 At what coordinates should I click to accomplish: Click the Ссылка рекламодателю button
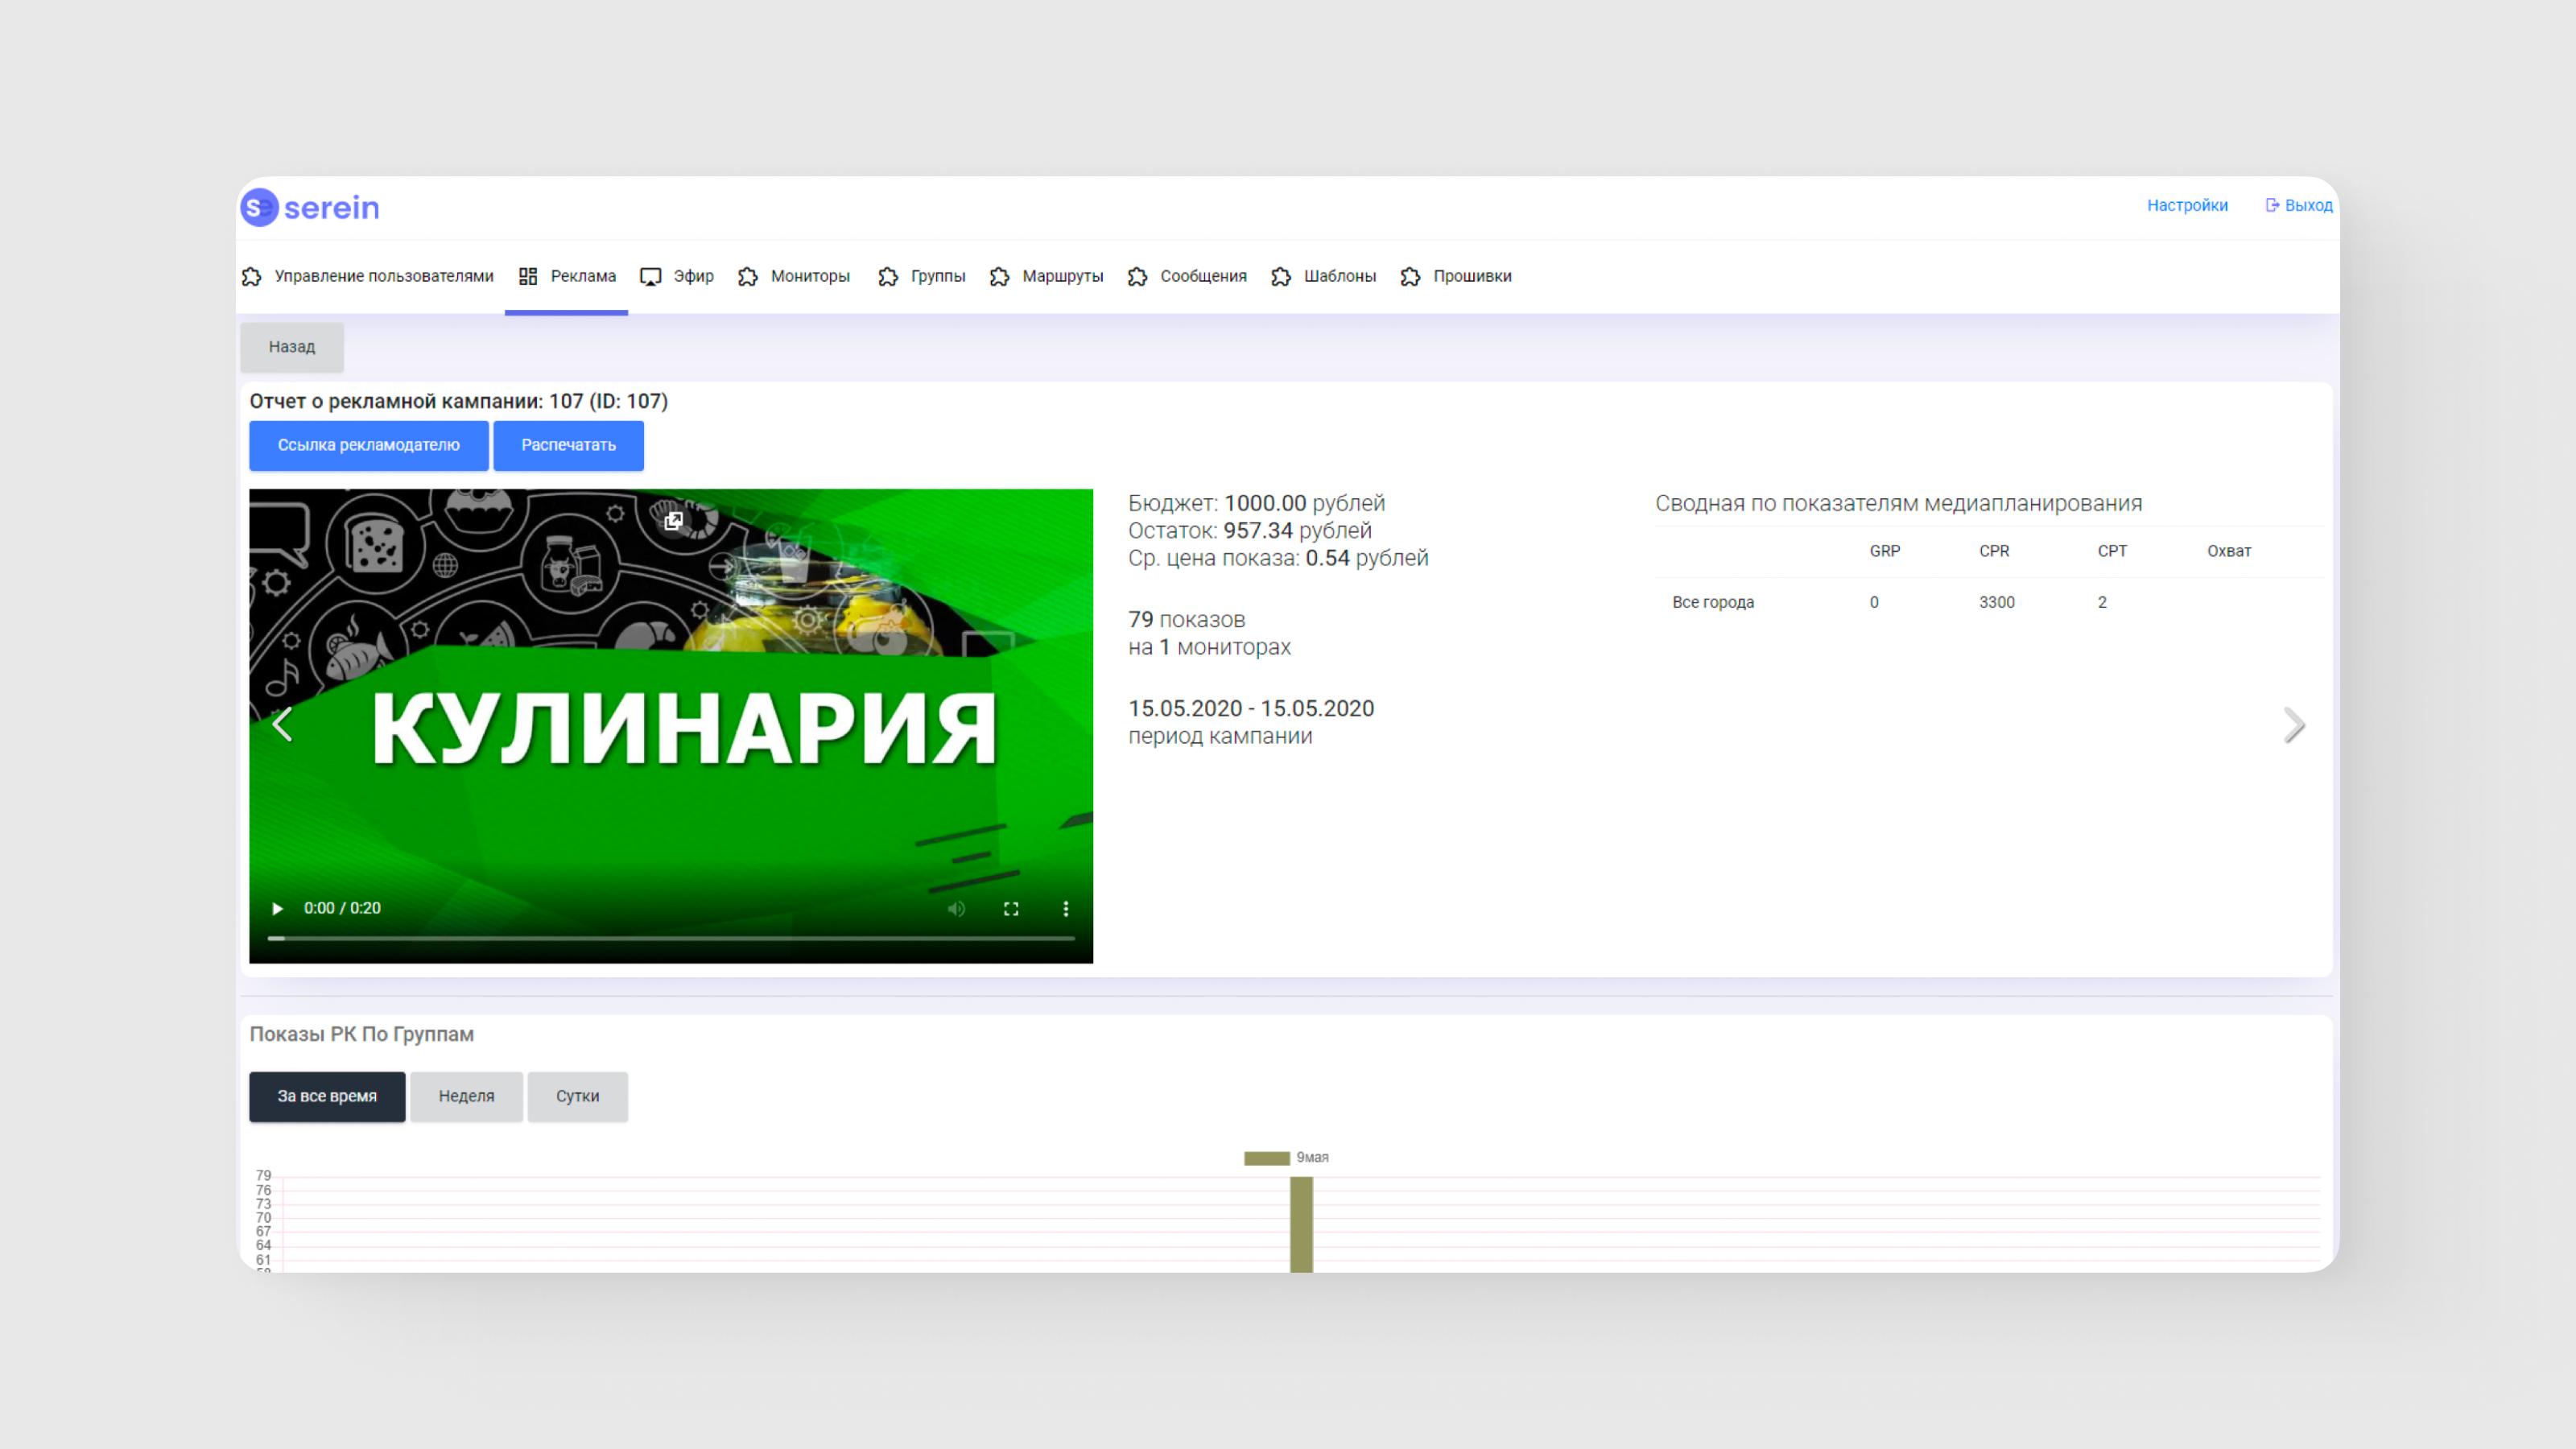pos(368,445)
